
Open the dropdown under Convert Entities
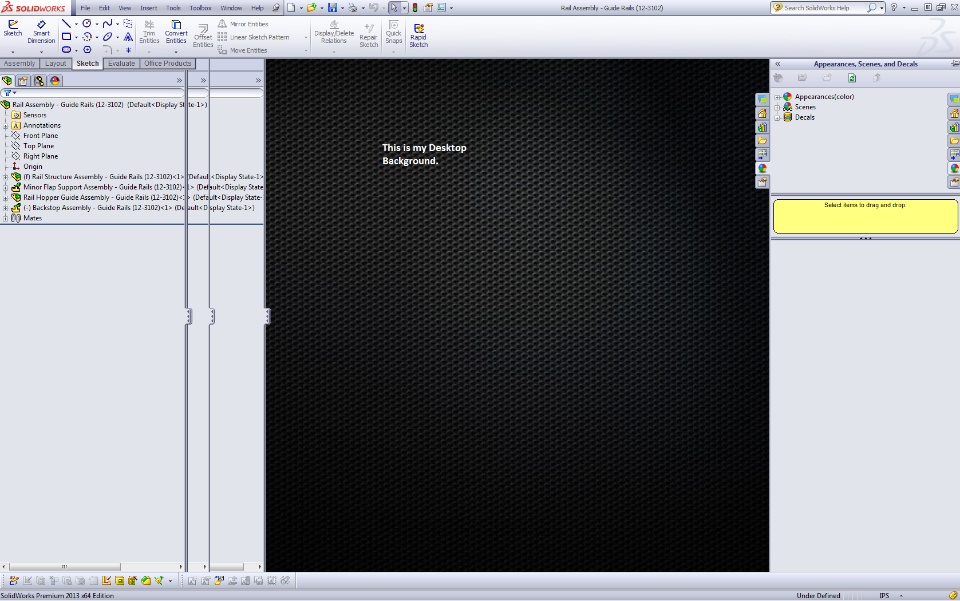tap(176, 52)
